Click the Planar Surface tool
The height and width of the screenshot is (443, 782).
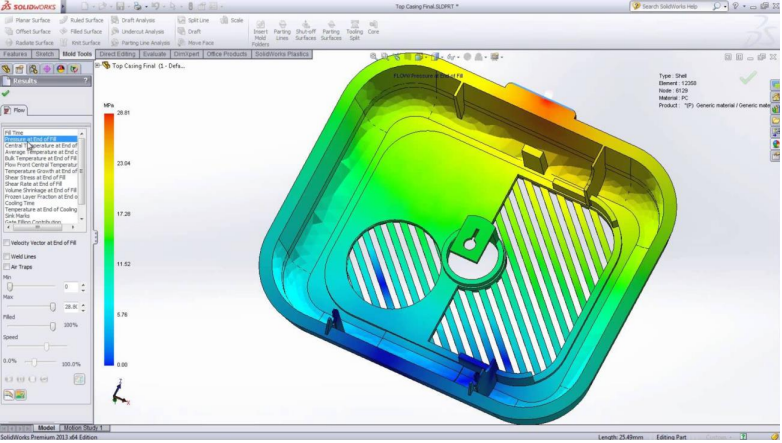pyautogui.click(x=28, y=20)
